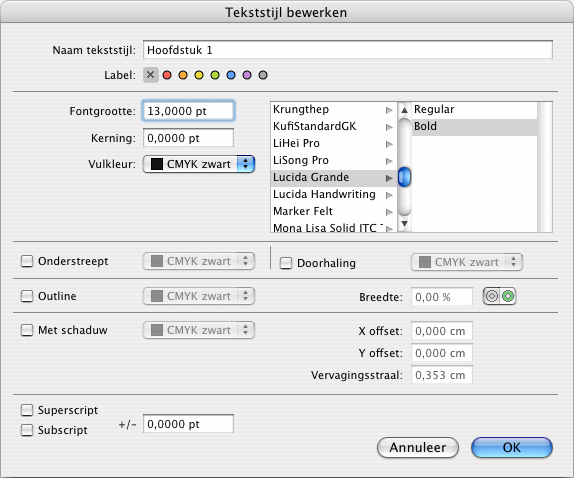Click the green outline position icon

[508, 296]
